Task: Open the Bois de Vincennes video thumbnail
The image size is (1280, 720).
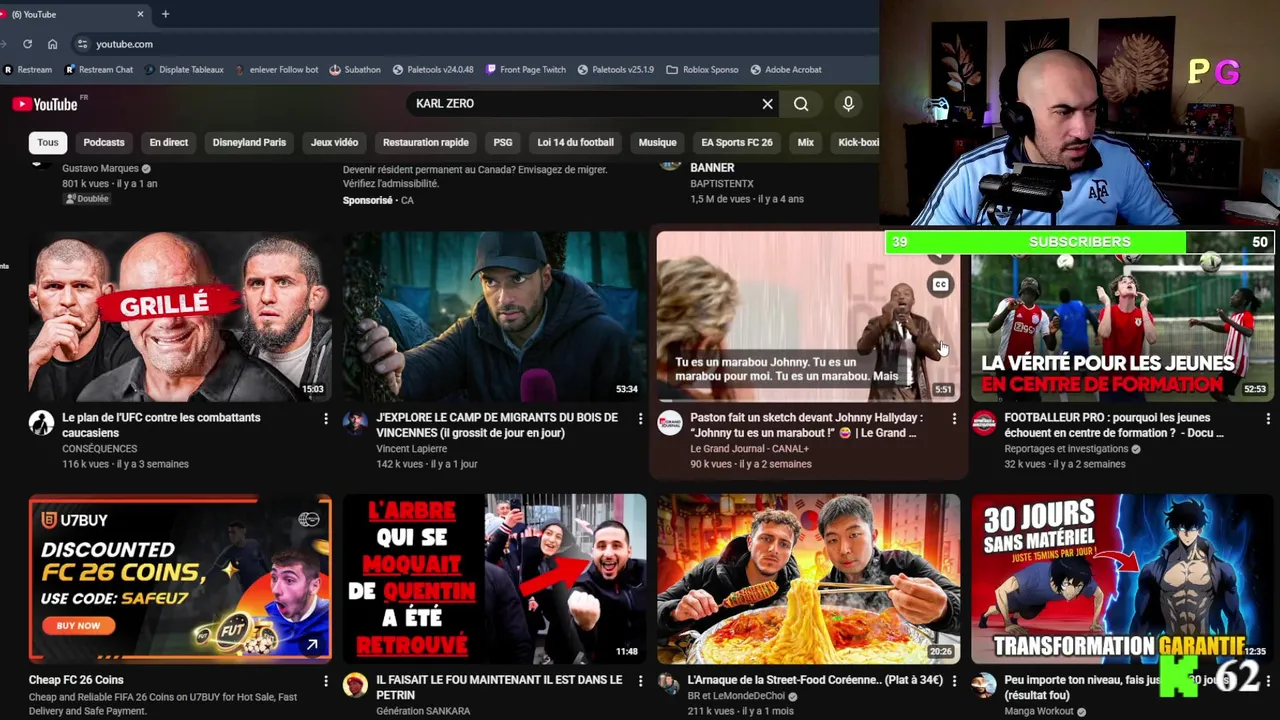Action: tap(494, 317)
